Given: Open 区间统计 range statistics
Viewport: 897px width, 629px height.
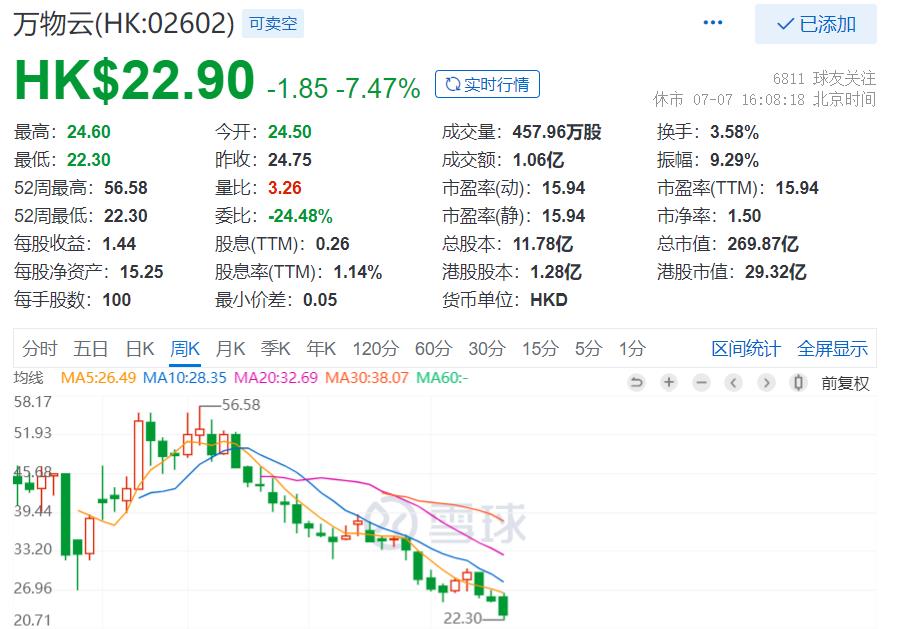Looking at the screenshot, I should 746,348.
